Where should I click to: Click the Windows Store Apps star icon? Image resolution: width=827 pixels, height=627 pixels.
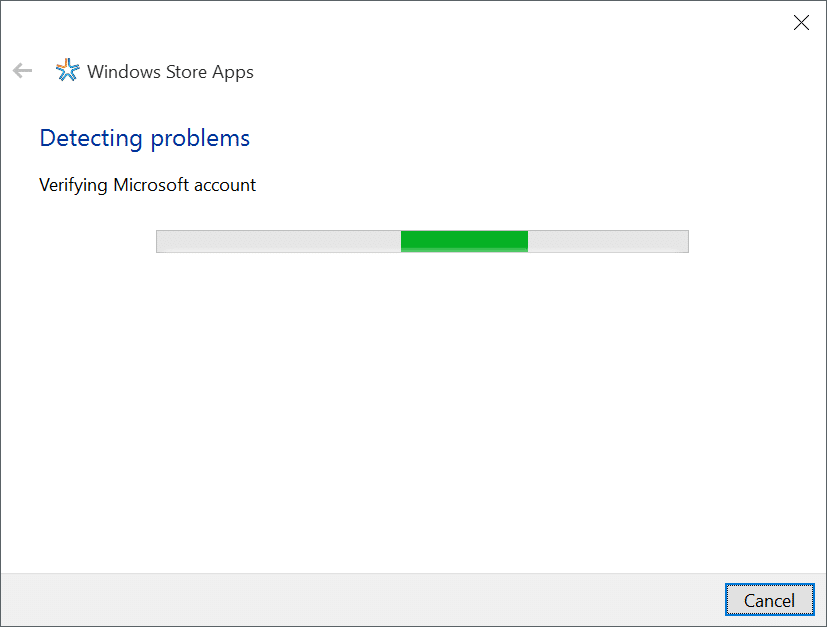tap(68, 70)
